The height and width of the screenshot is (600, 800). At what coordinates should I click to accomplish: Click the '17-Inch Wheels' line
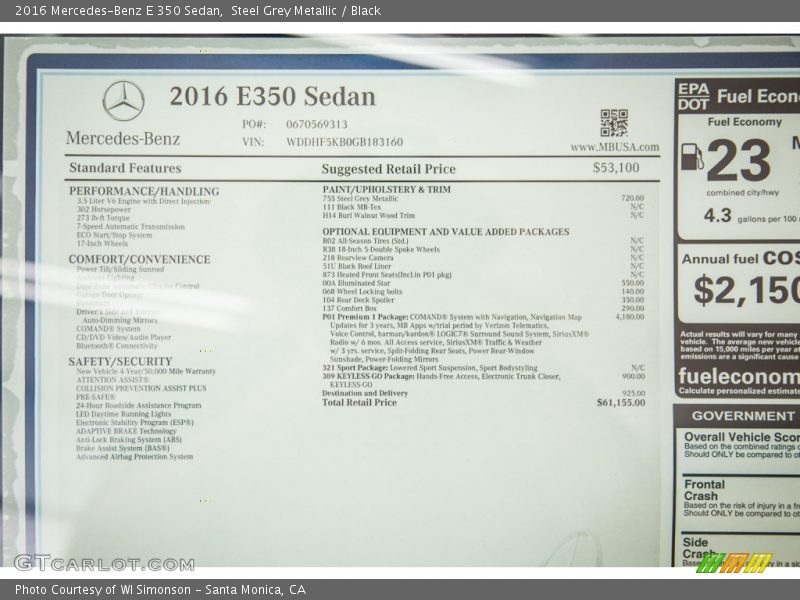pos(102,243)
